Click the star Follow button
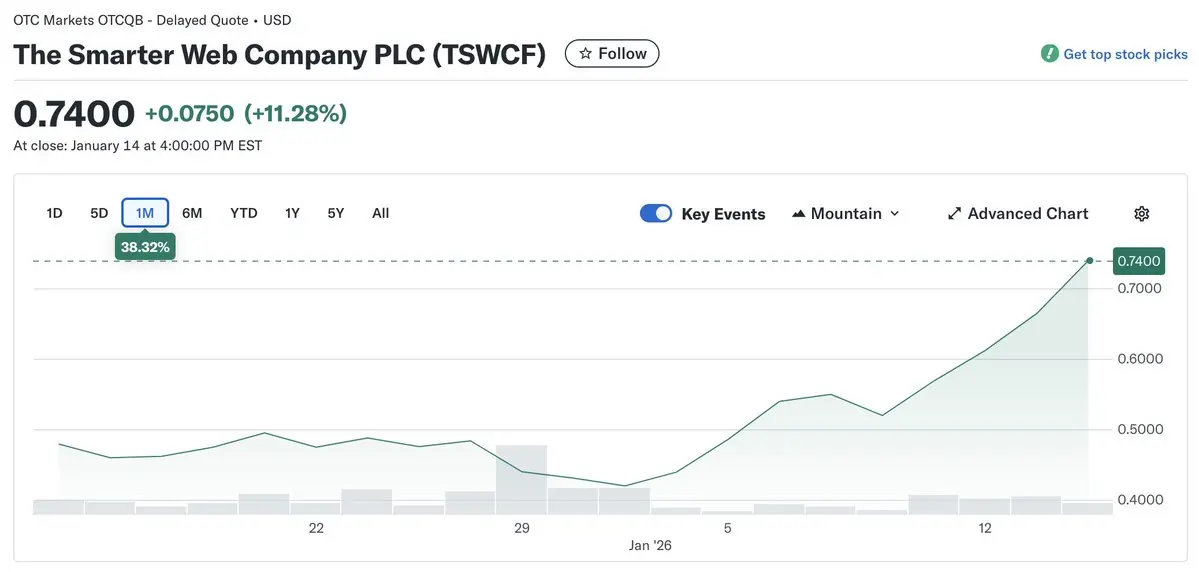This screenshot has height=572, width=1199. pos(612,53)
